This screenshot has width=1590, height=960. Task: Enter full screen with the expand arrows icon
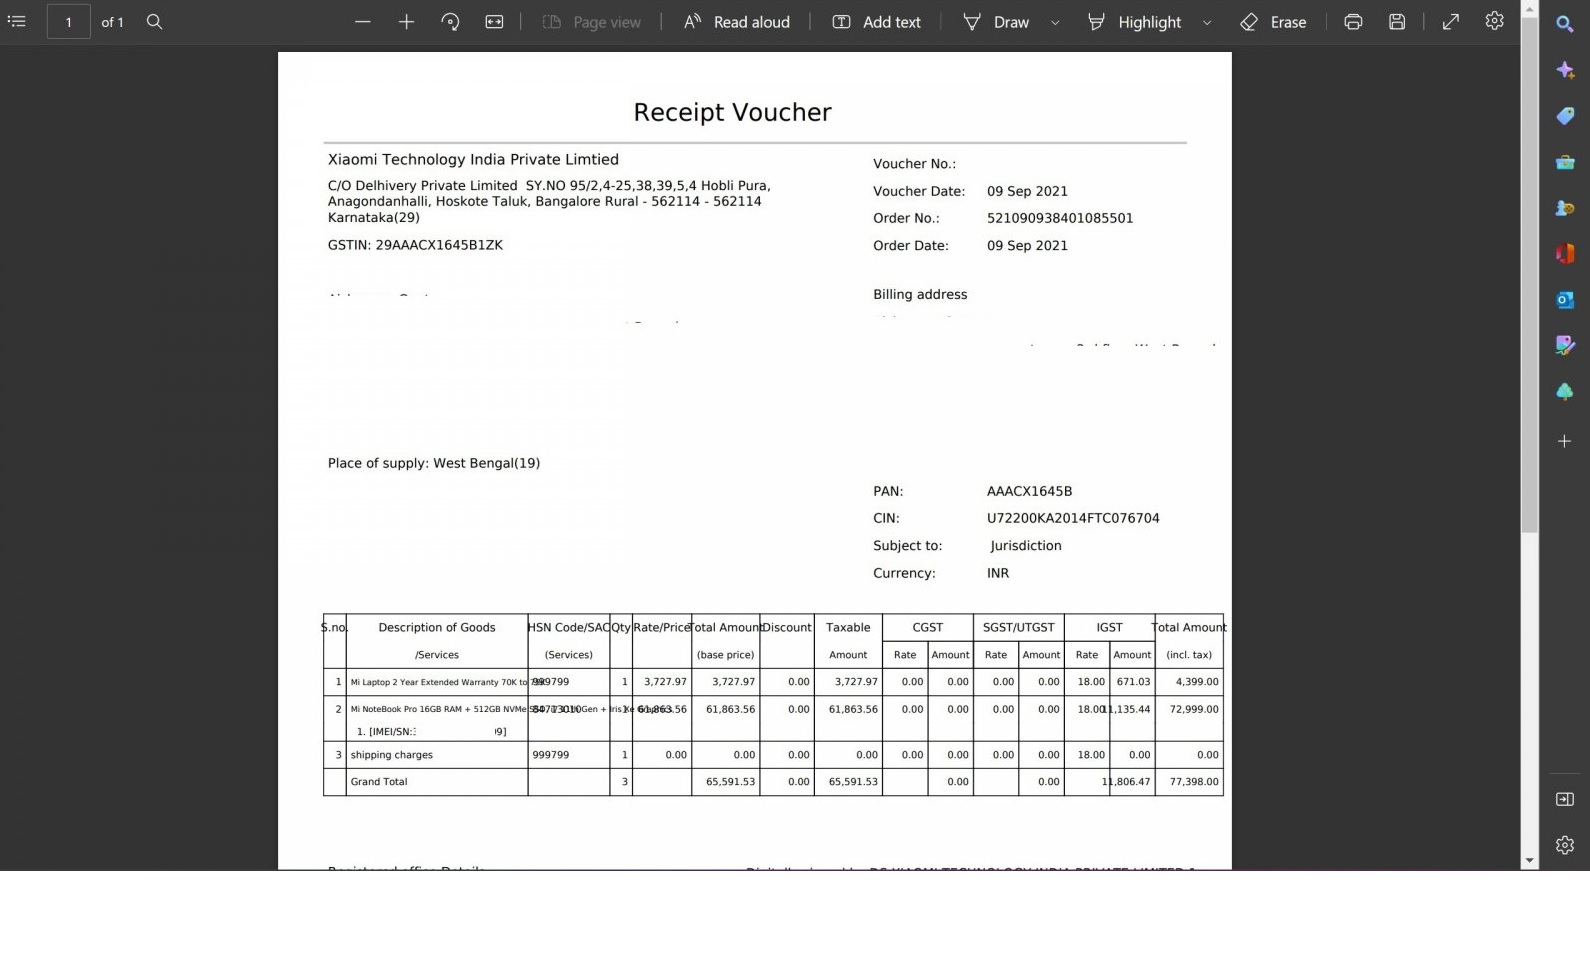(x=1450, y=21)
